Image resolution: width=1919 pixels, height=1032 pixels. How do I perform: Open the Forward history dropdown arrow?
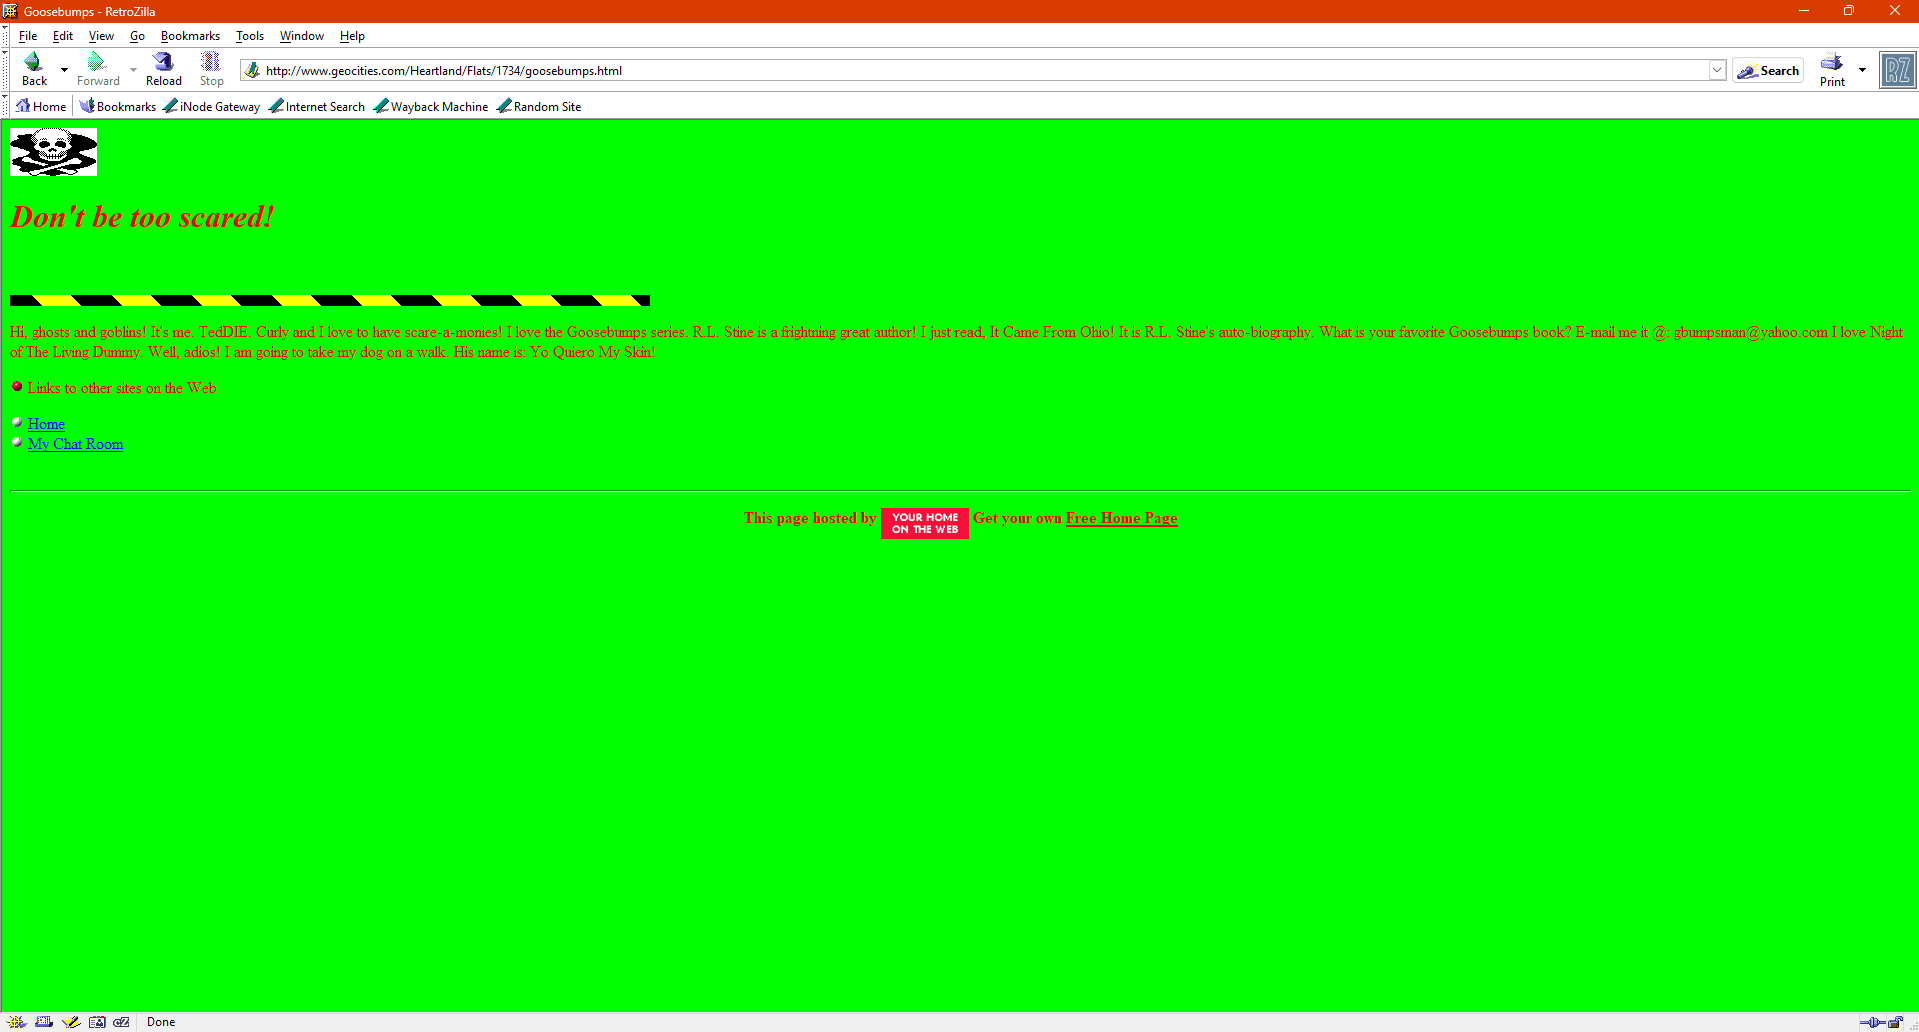(x=133, y=70)
